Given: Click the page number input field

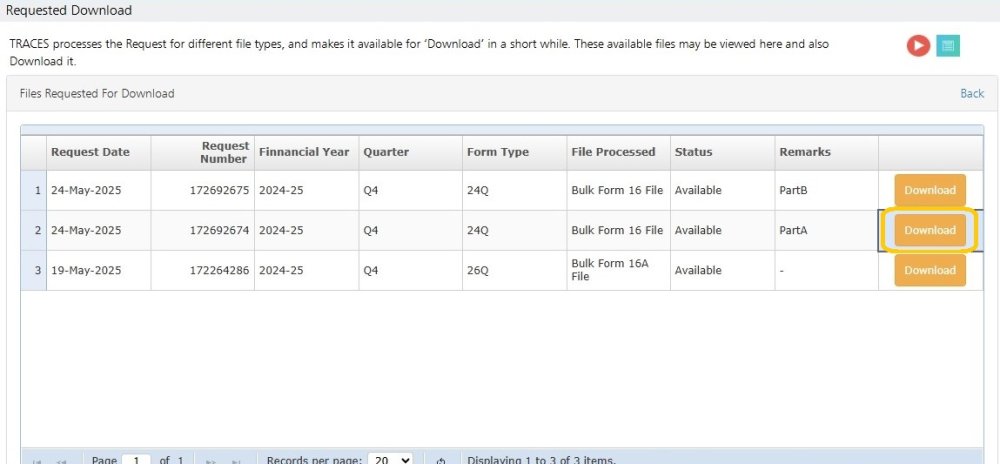Looking at the screenshot, I should tap(136, 460).
